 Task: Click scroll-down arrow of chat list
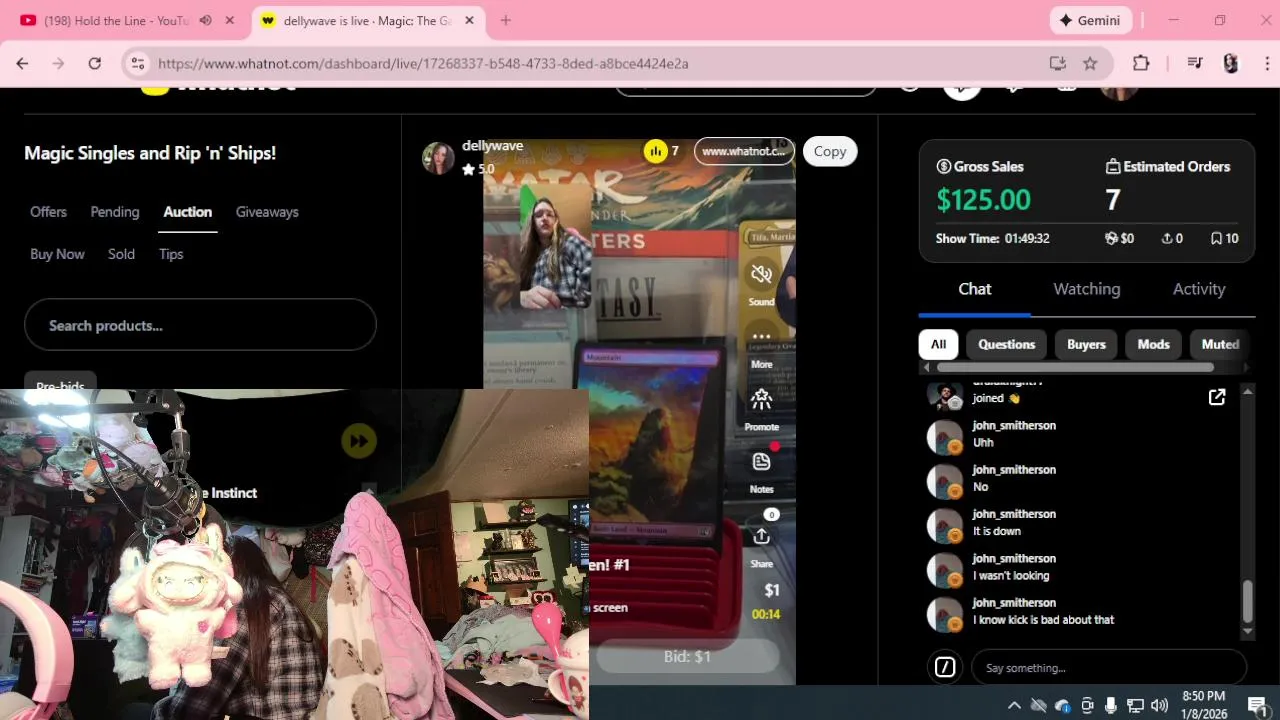coord(1247,632)
